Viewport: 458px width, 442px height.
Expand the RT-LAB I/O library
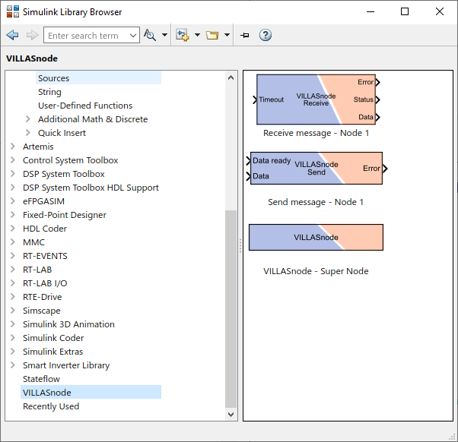tap(13, 283)
